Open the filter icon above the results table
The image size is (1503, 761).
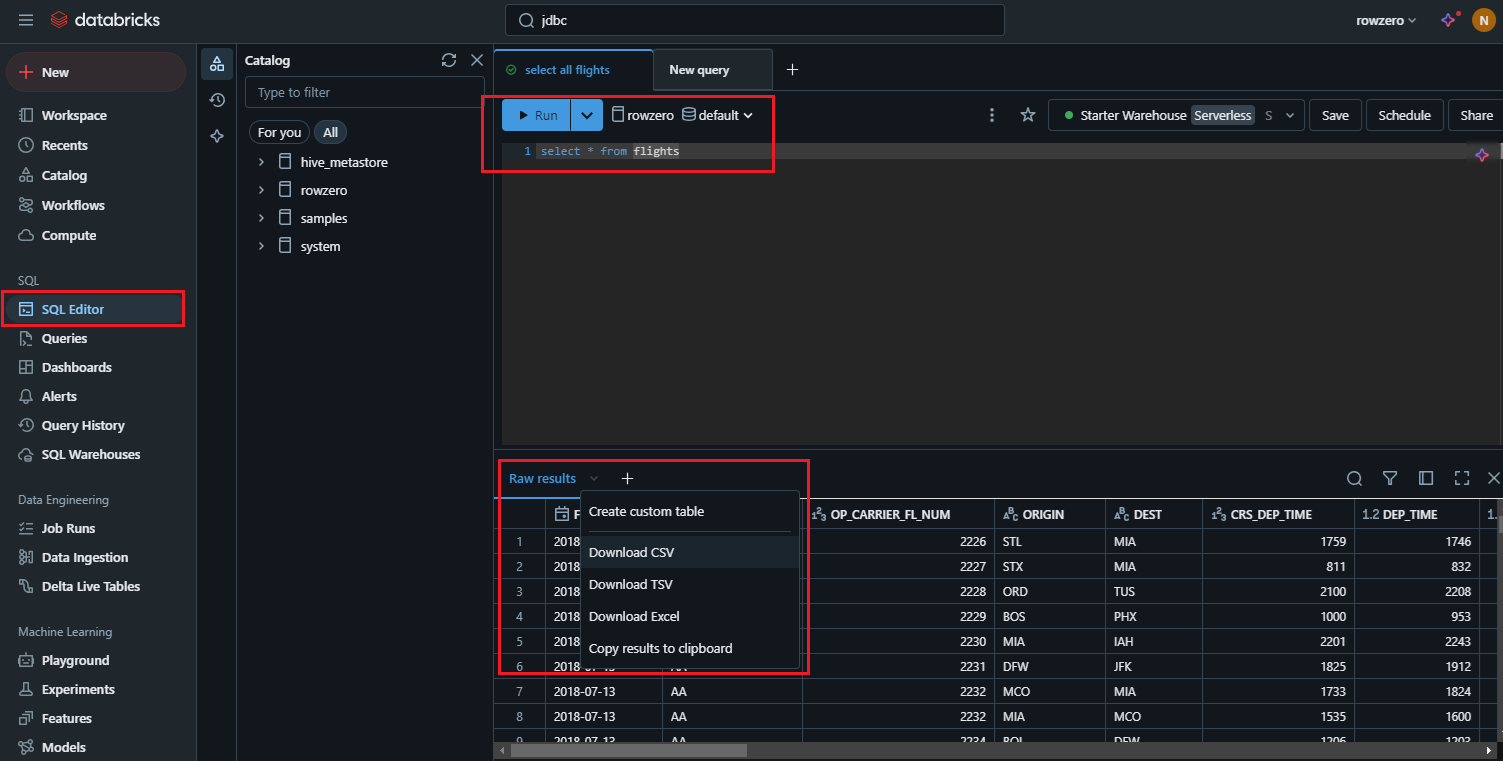pyautogui.click(x=1390, y=478)
